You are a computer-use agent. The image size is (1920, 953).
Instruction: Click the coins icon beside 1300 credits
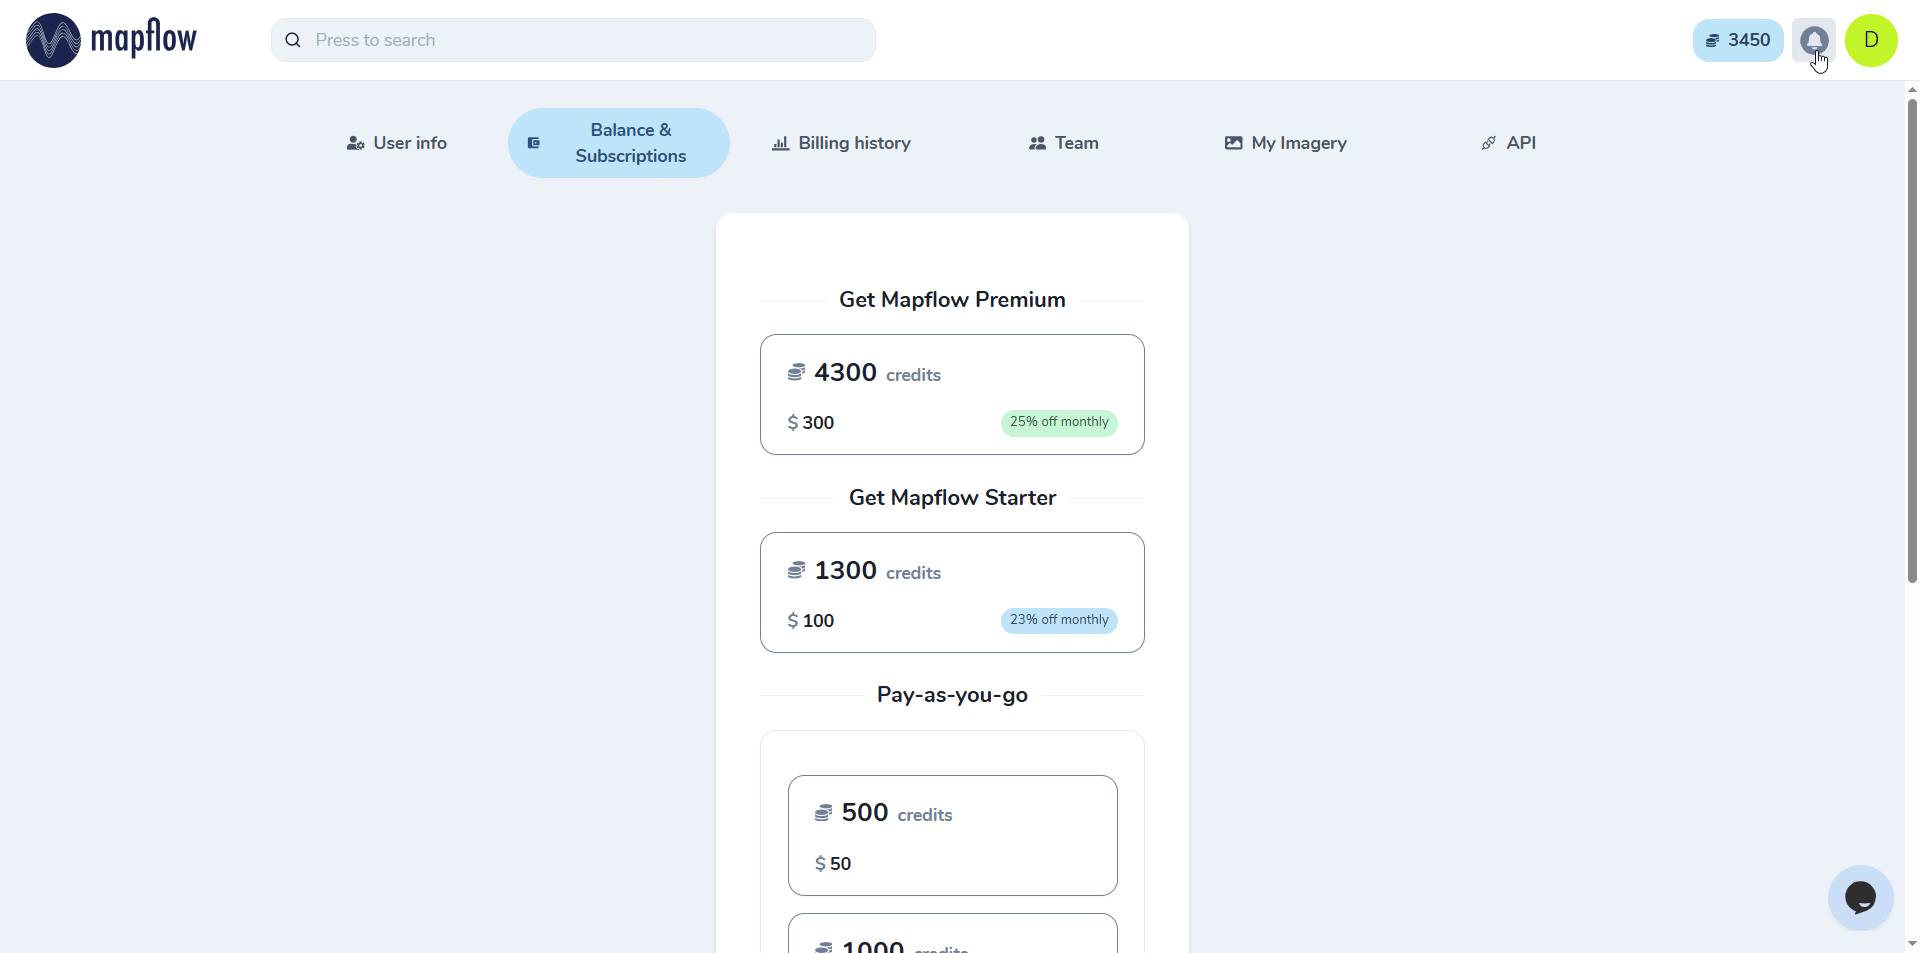(796, 571)
